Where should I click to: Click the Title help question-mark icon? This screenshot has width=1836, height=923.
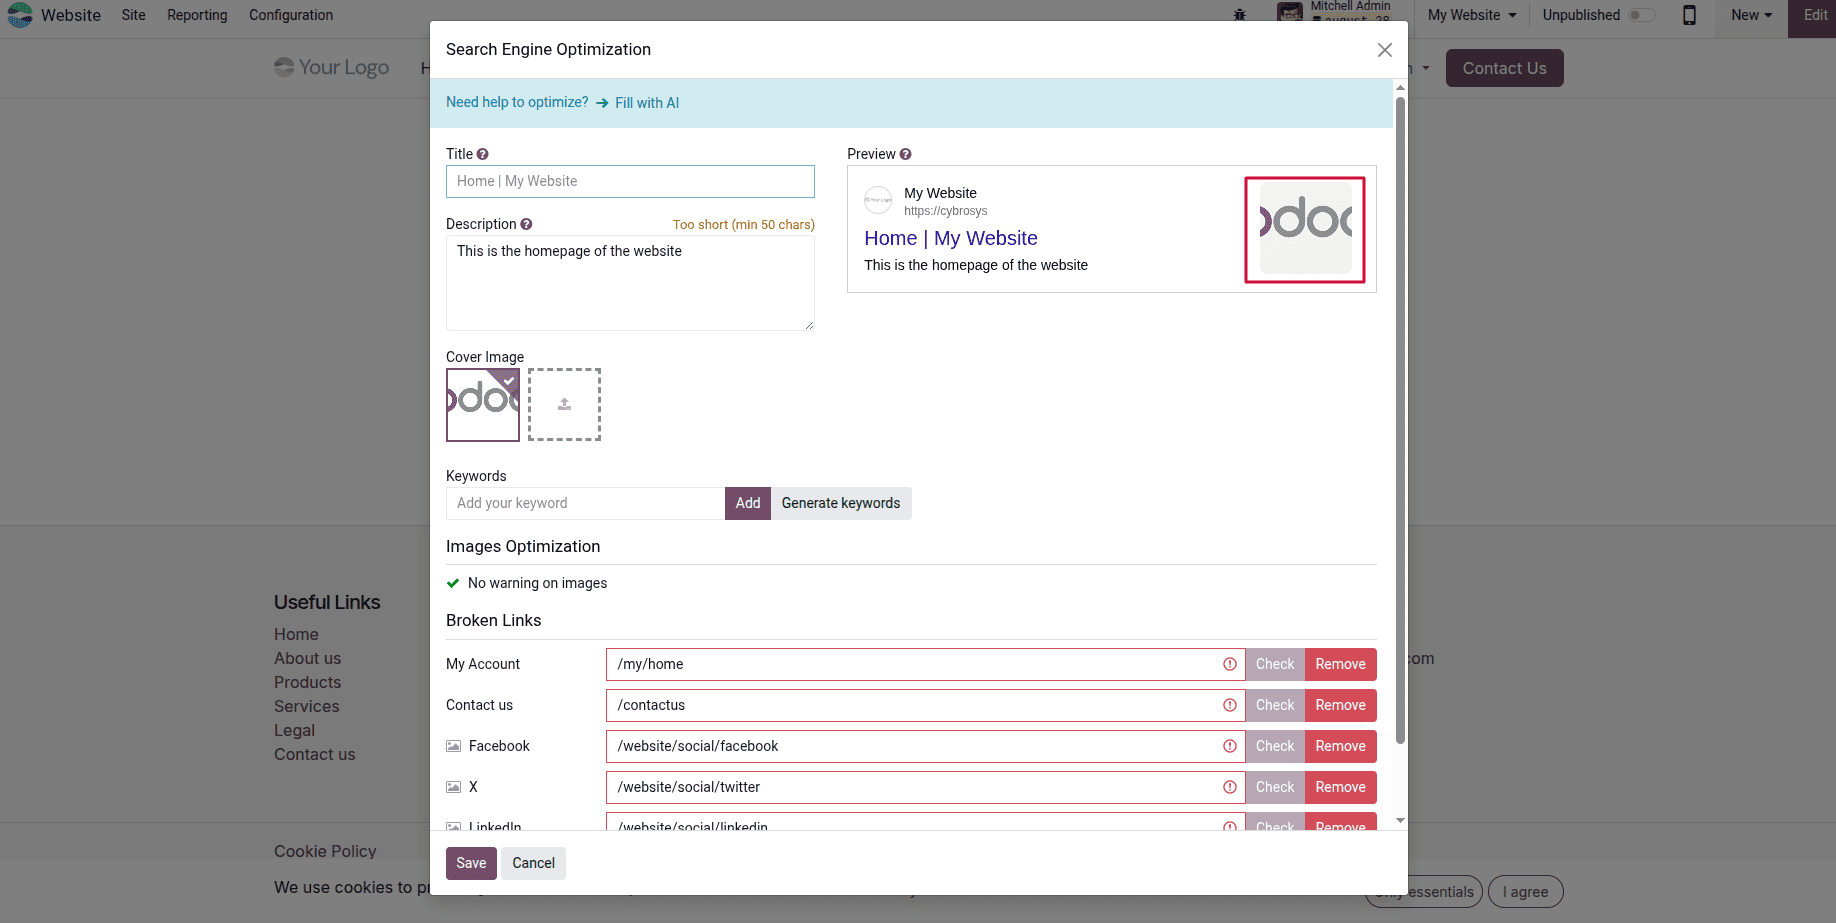click(x=482, y=154)
